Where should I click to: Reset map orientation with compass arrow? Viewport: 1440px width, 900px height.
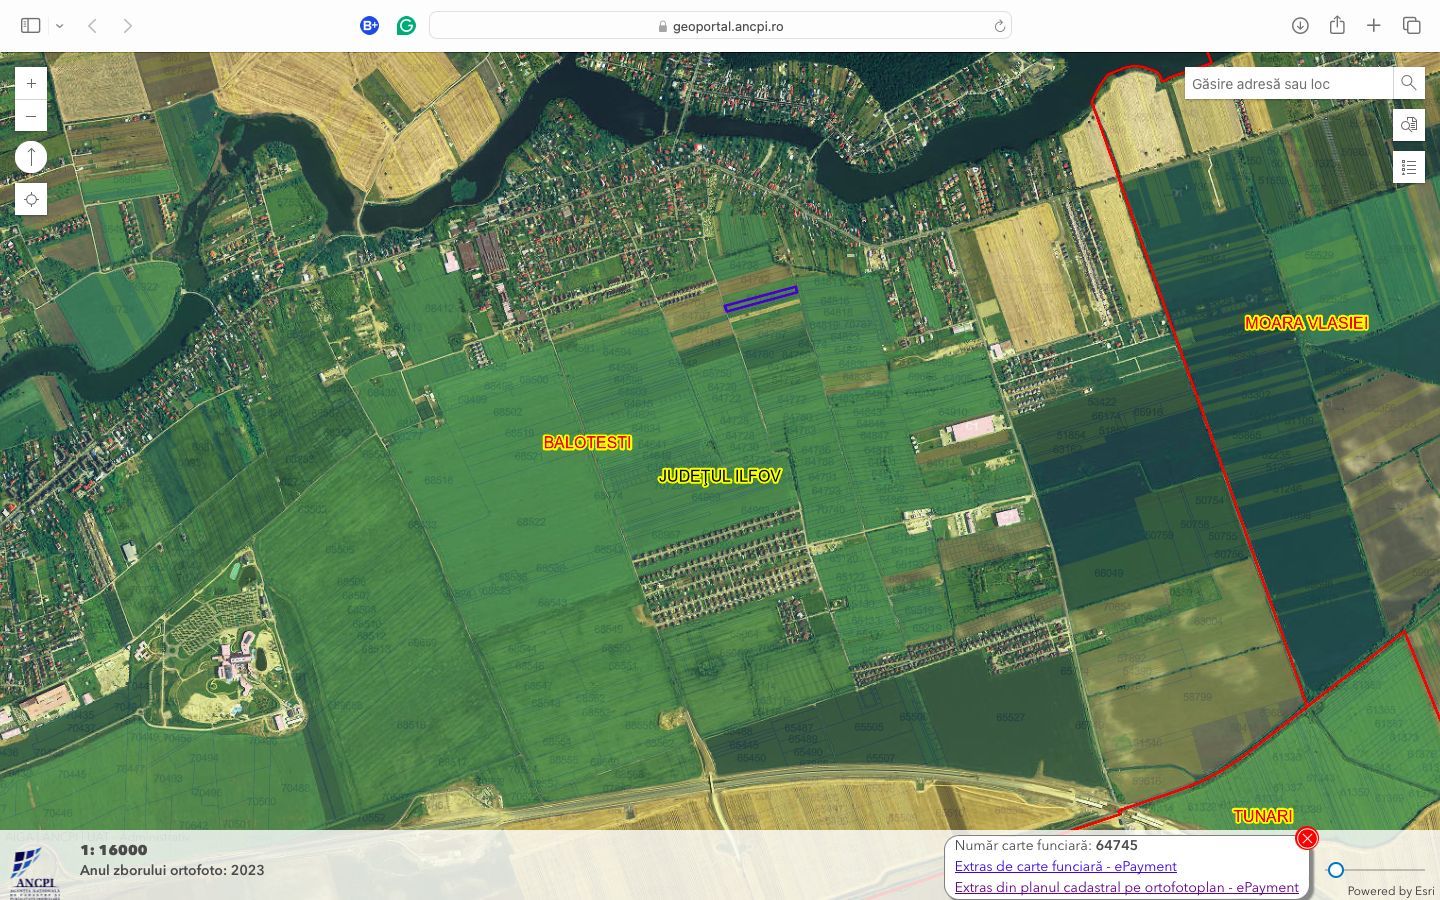31,157
